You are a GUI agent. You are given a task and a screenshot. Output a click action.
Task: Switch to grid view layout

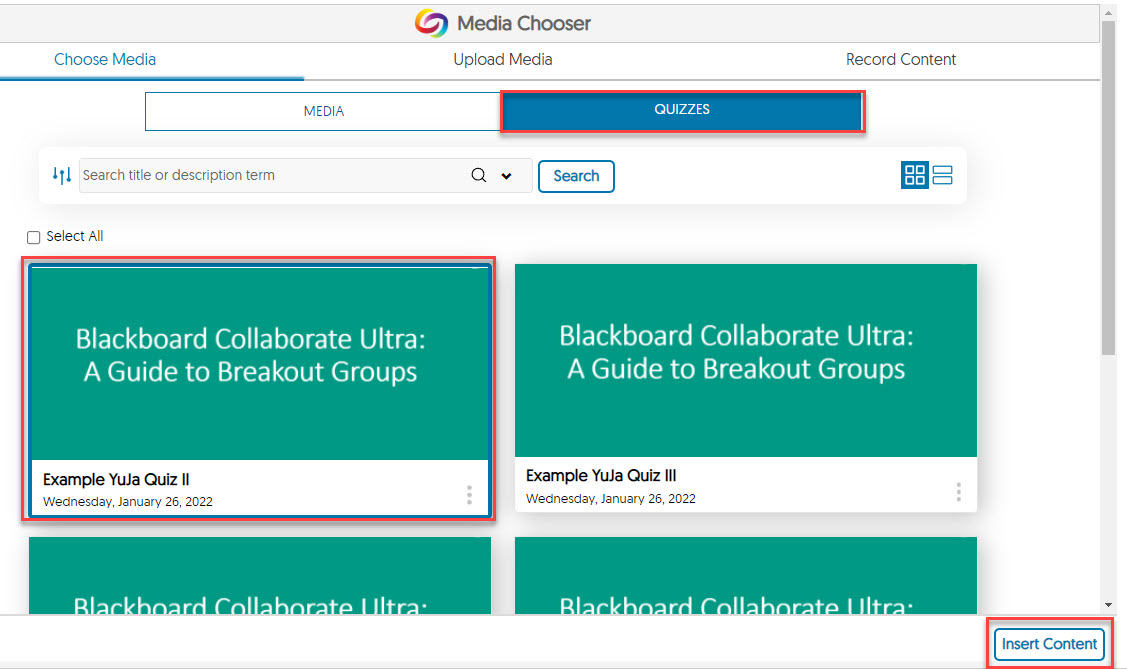915,176
